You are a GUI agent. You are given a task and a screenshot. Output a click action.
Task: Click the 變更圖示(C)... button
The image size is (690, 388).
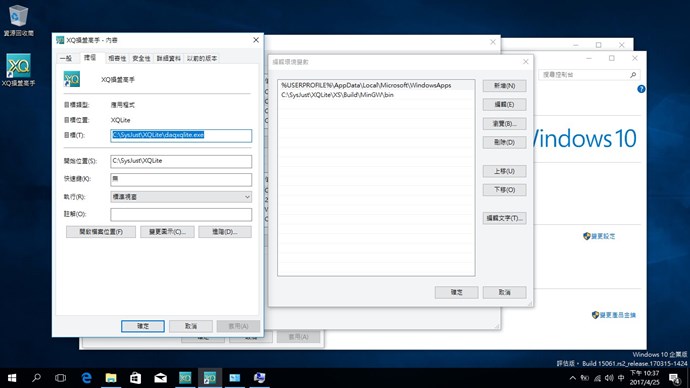pyautogui.click(x=167, y=232)
